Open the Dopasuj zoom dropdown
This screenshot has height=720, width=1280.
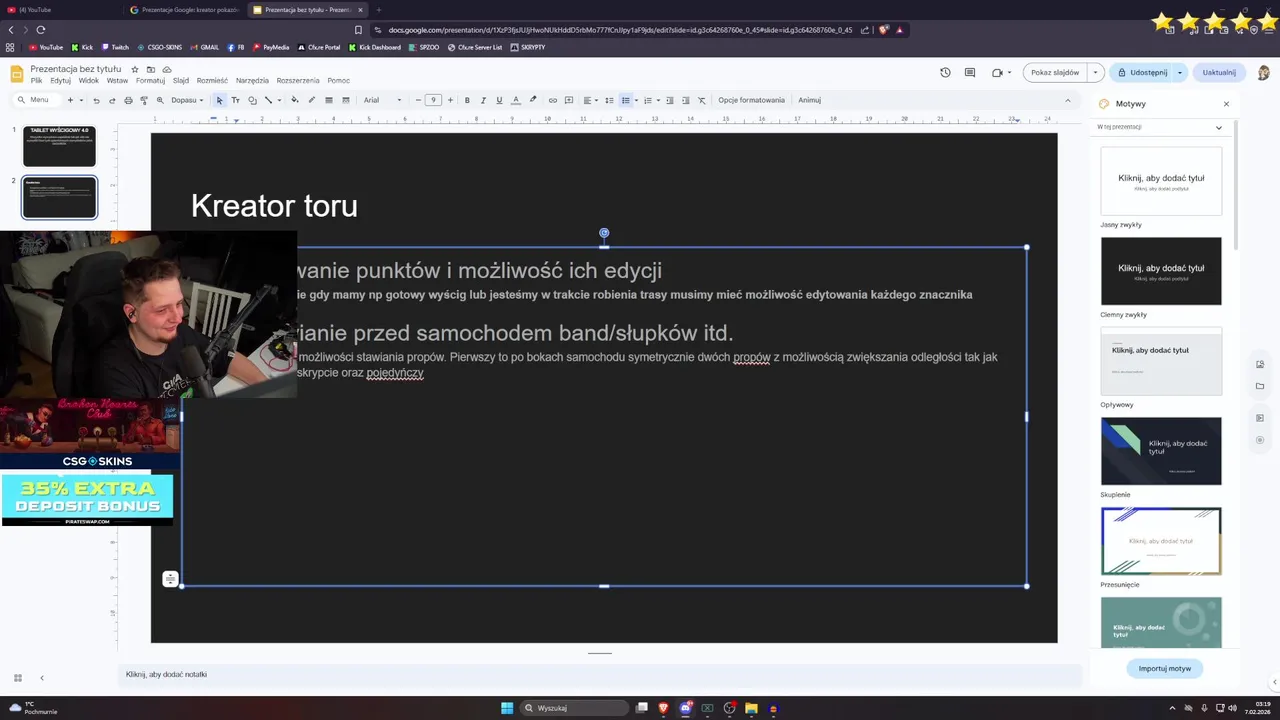tap(187, 100)
